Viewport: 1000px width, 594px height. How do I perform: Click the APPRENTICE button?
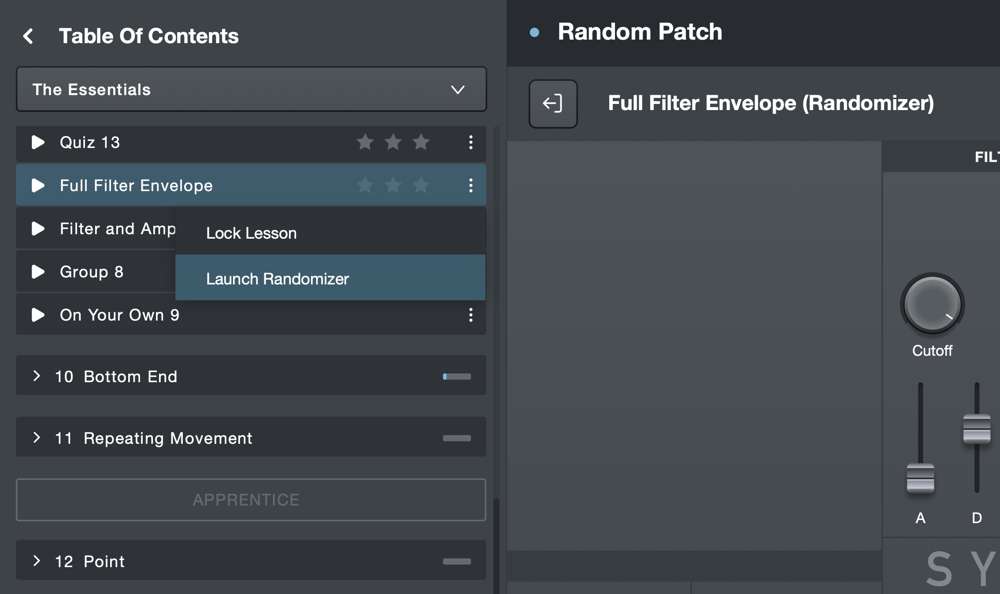(x=251, y=500)
